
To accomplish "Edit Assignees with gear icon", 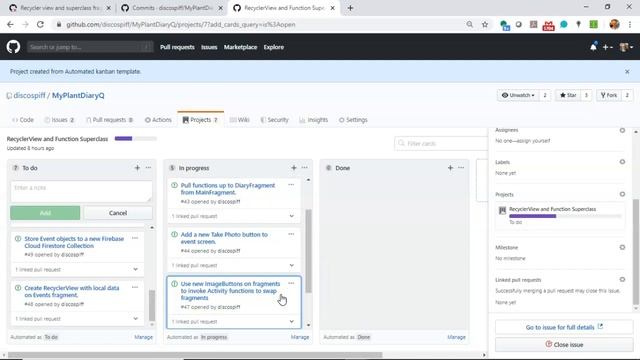I will coord(622,130).
